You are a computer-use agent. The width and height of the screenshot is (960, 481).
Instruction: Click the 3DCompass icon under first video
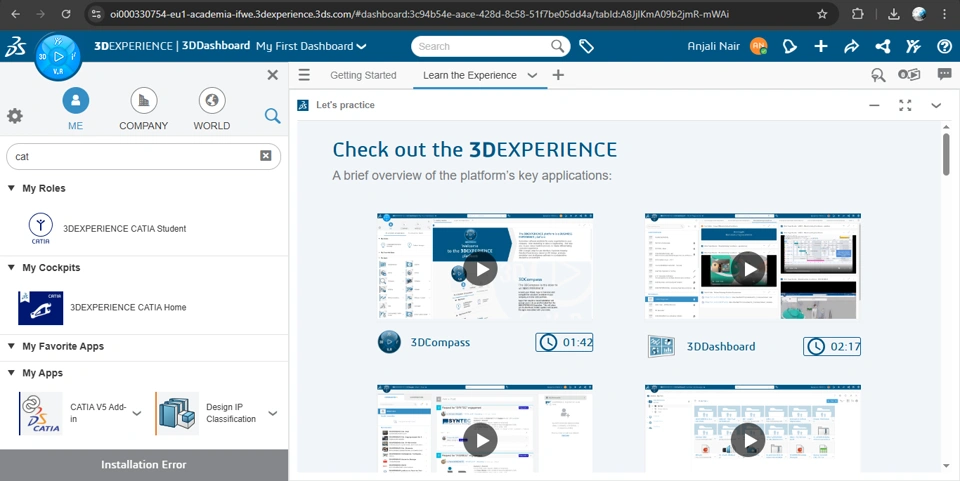[389, 342]
